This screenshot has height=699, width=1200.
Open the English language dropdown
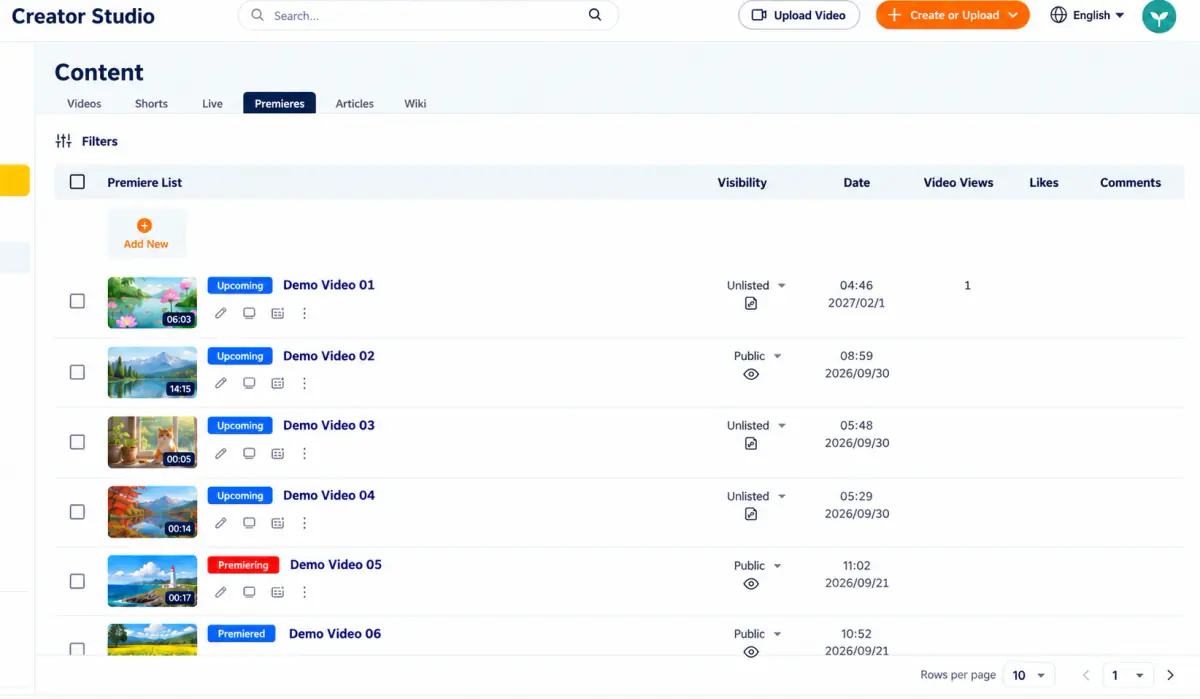[x=1087, y=15]
